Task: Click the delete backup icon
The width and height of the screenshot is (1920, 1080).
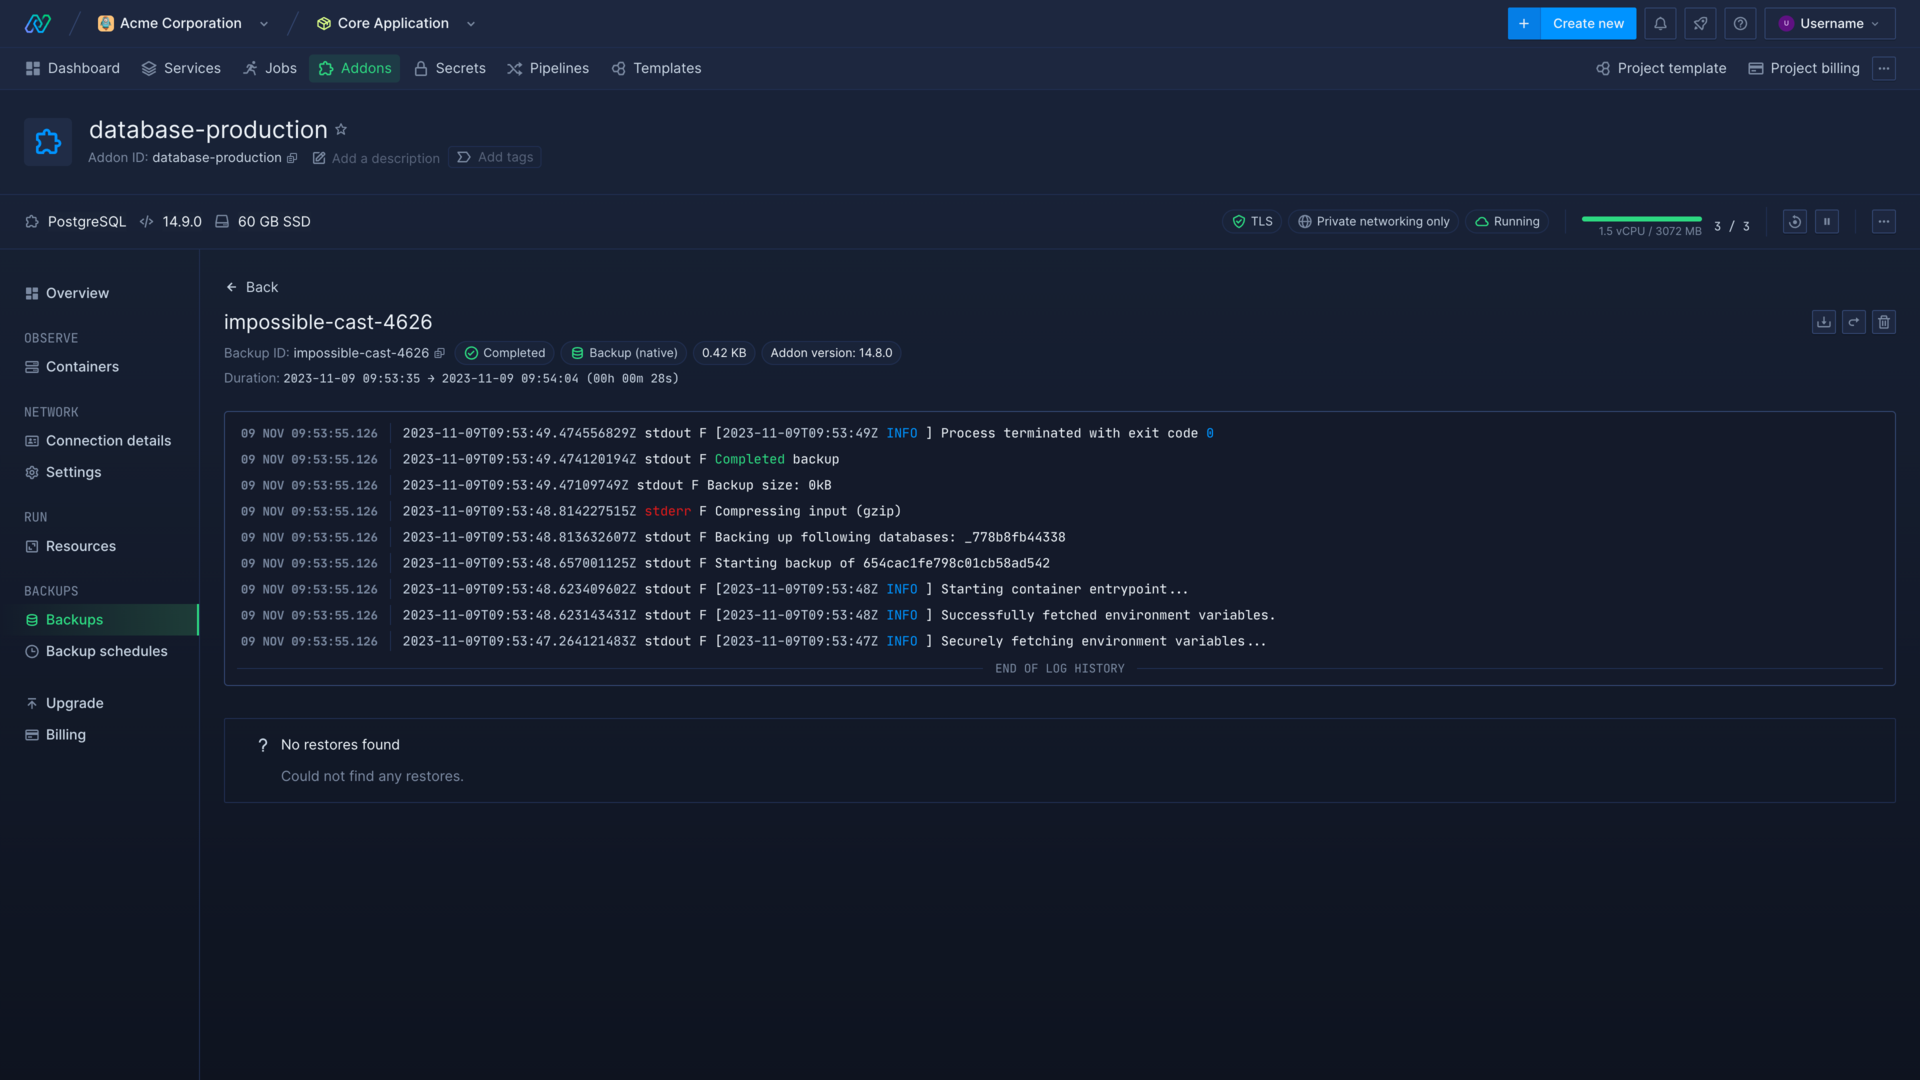Action: pos(1884,322)
